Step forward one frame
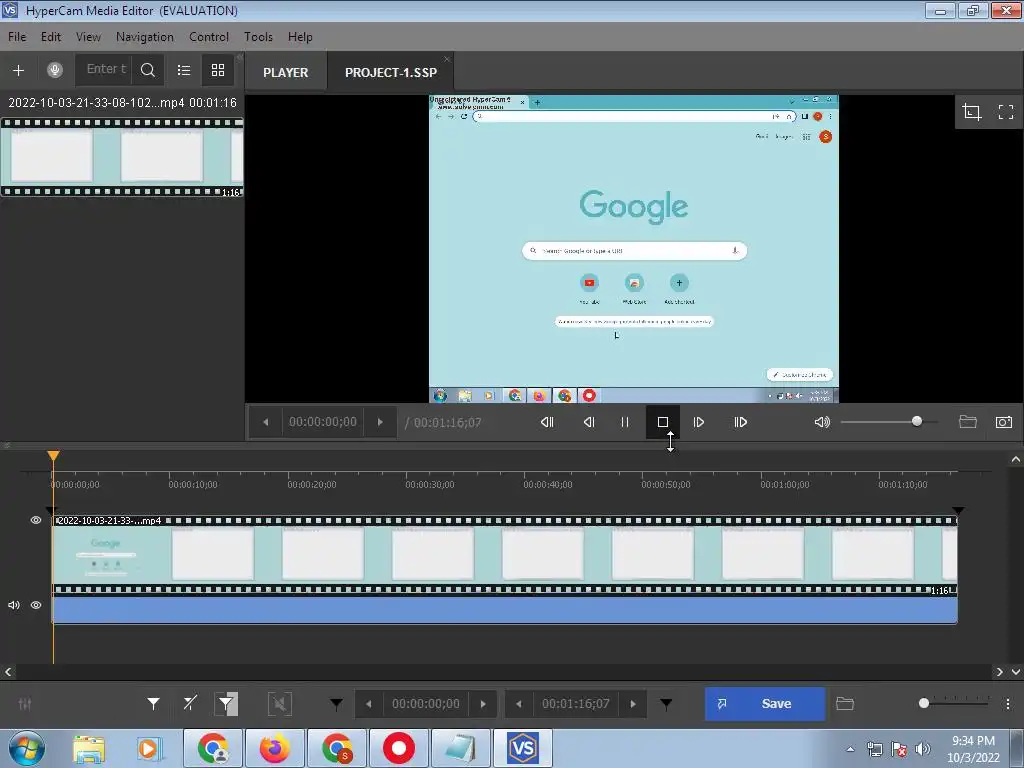 coord(699,423)
